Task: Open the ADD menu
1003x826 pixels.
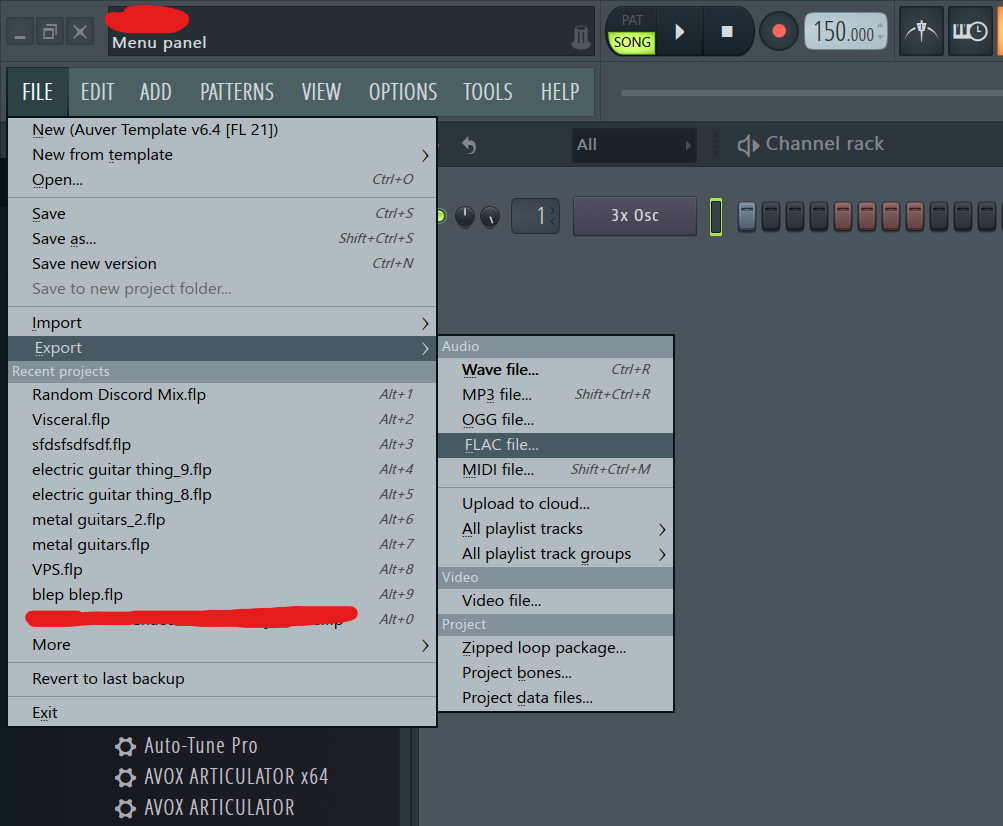Action: click(155, 92)
